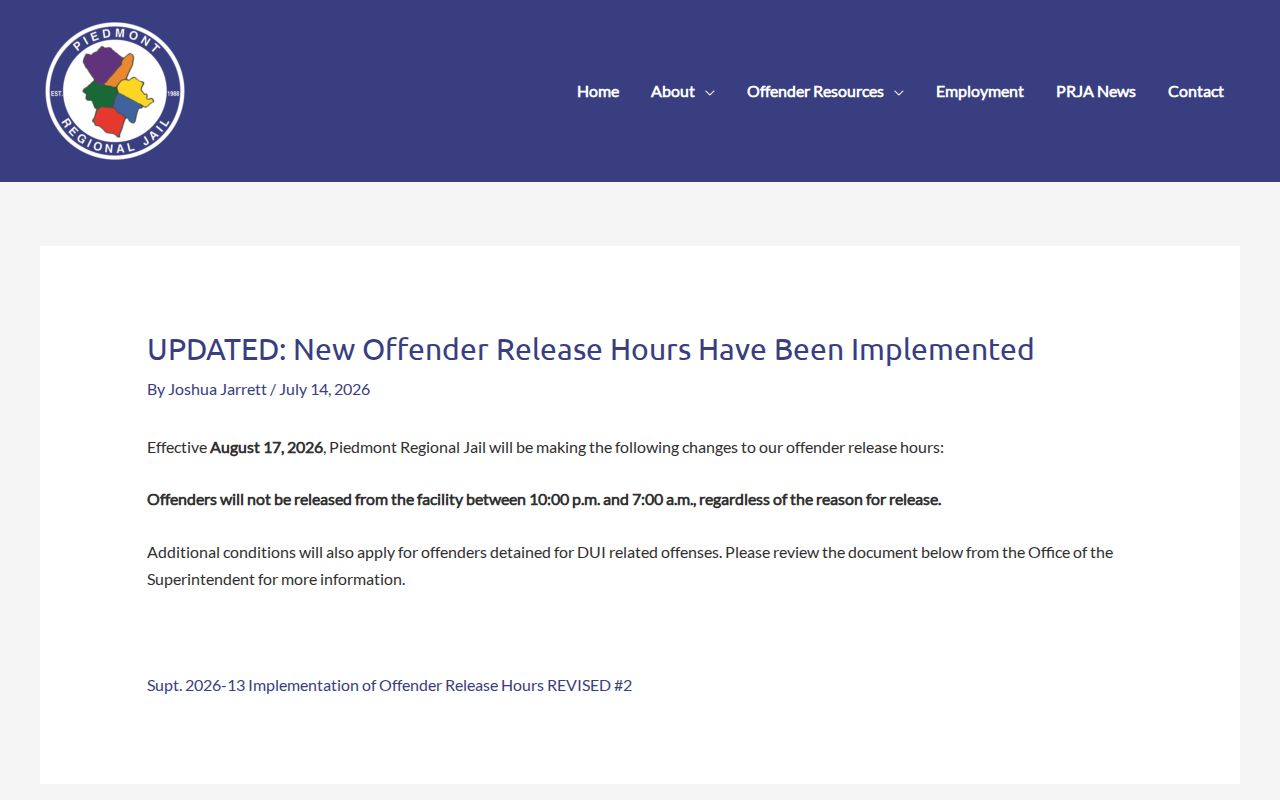Click the Piedmont Regional Jail logo
The image size is (1280, 800).
115,91
